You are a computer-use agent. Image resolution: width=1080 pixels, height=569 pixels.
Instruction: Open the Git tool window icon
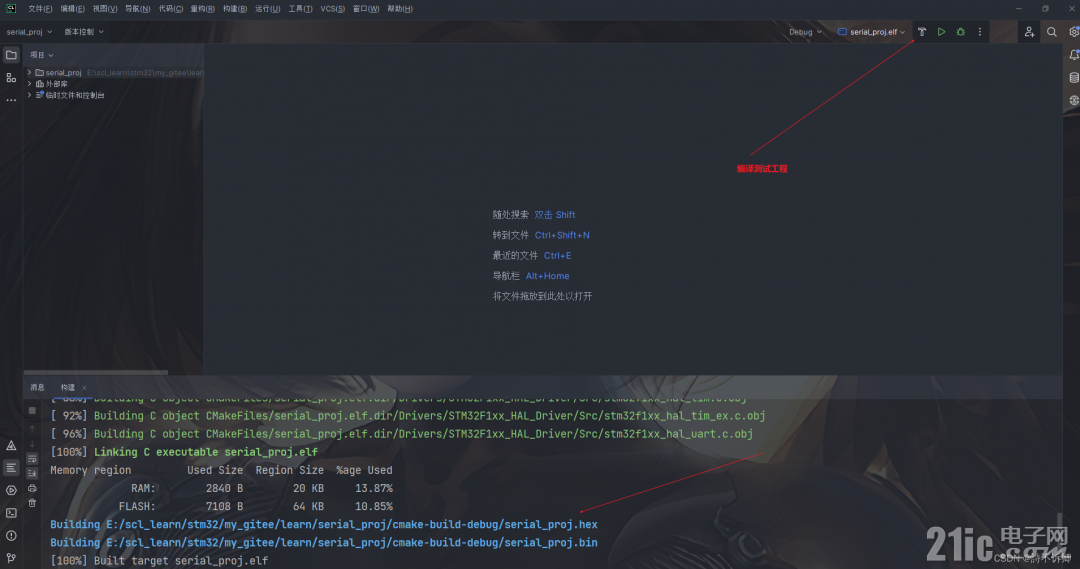pos(11,557)
